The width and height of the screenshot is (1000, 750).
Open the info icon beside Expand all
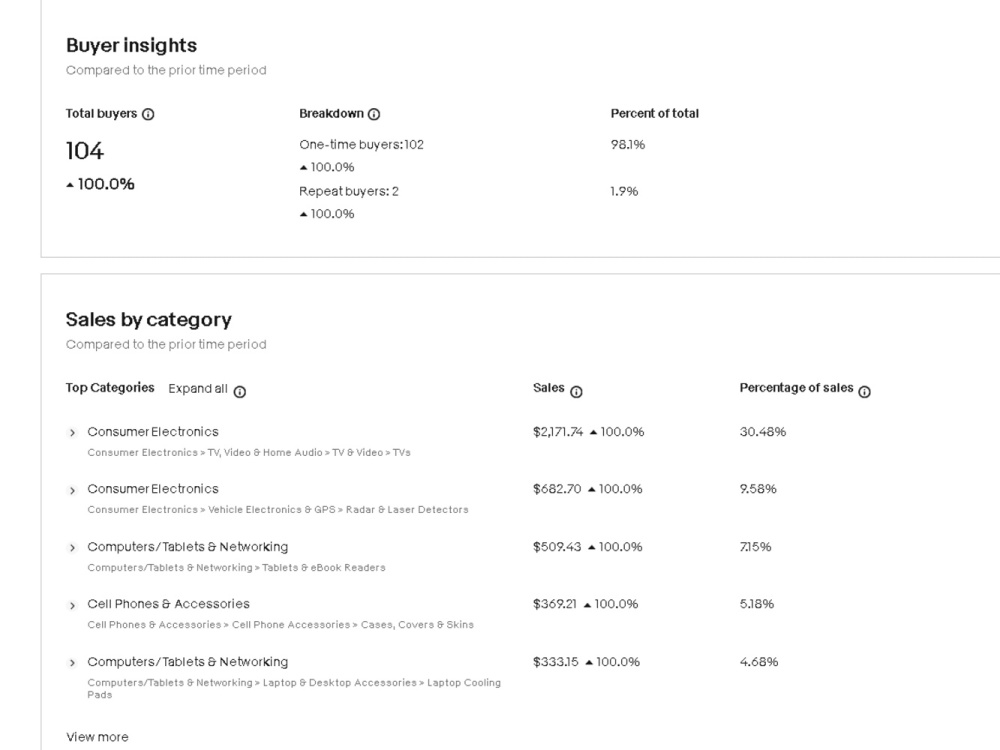pyautogui.click(x=240, y=392)
